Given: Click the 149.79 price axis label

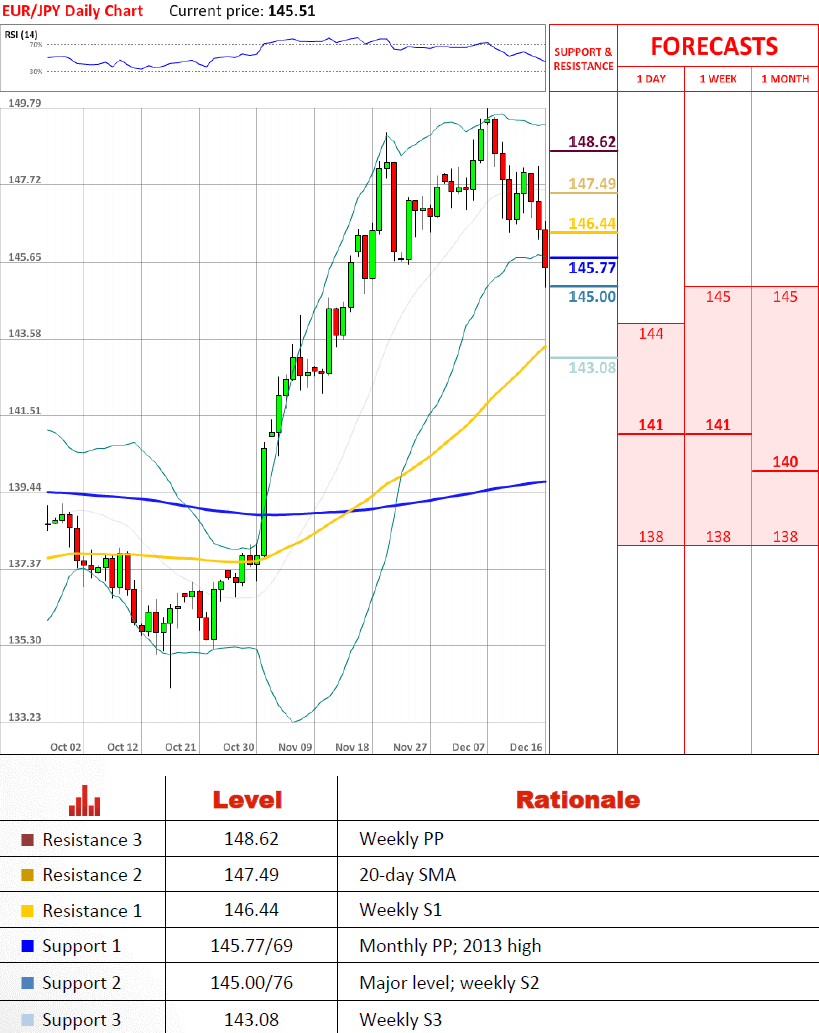Looking at the screenshot, I should (x=24, y=103).
